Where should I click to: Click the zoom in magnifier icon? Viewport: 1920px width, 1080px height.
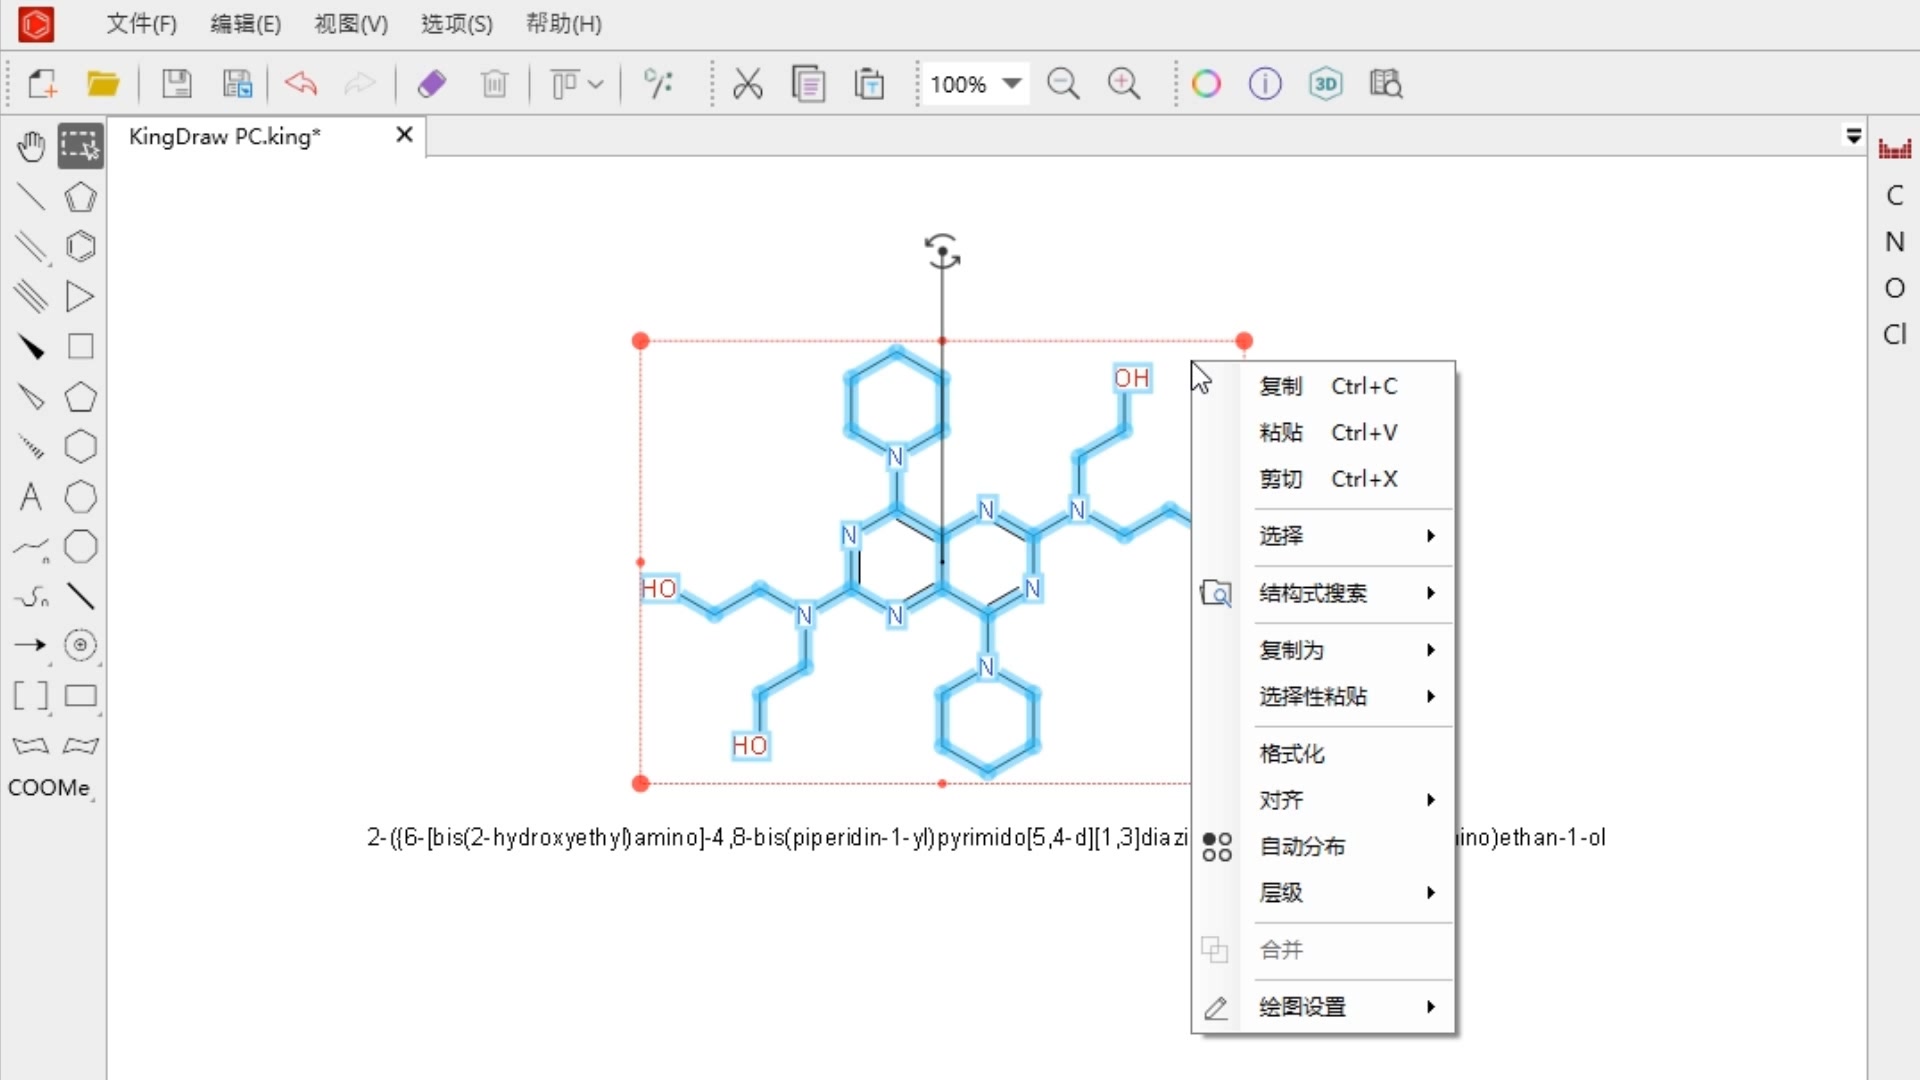(1124, 83)
